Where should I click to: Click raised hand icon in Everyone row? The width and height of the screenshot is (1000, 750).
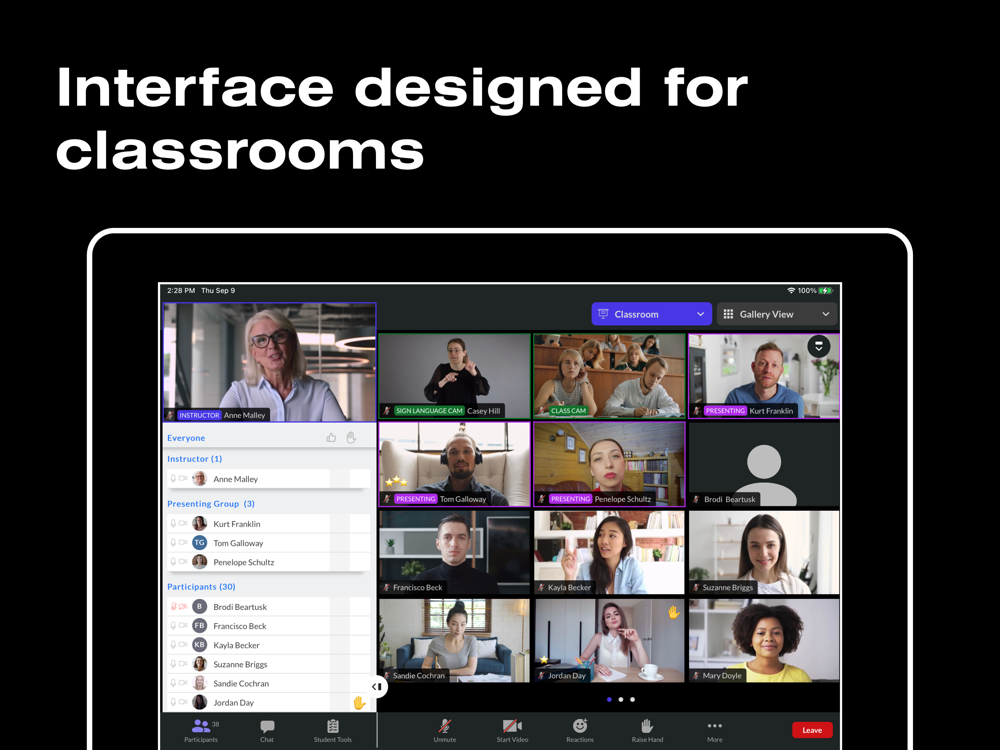click(351, 438)
